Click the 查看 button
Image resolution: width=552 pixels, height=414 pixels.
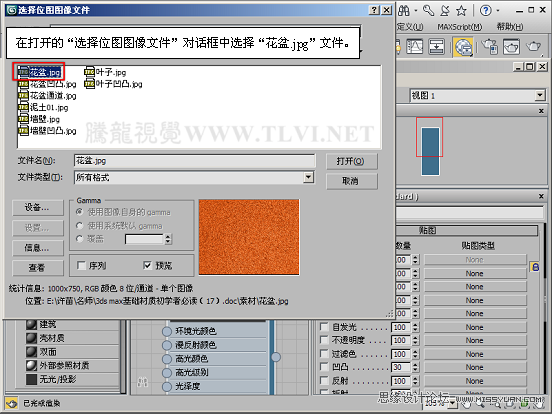[x=38, y=268]
